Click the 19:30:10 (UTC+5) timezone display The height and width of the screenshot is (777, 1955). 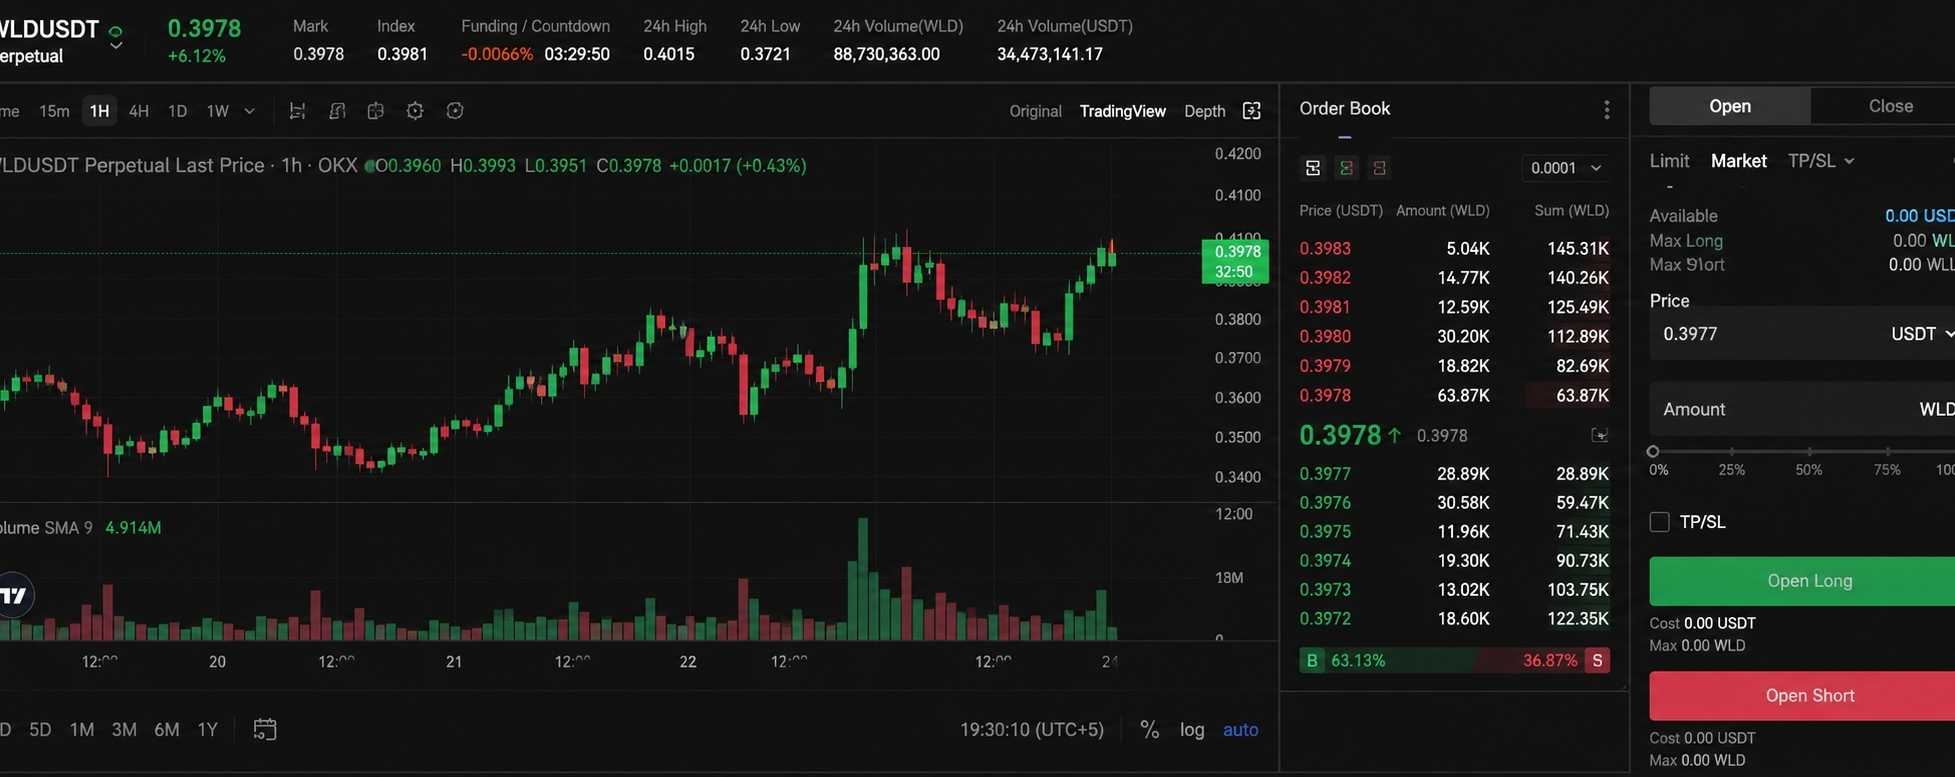(1032, 730)
